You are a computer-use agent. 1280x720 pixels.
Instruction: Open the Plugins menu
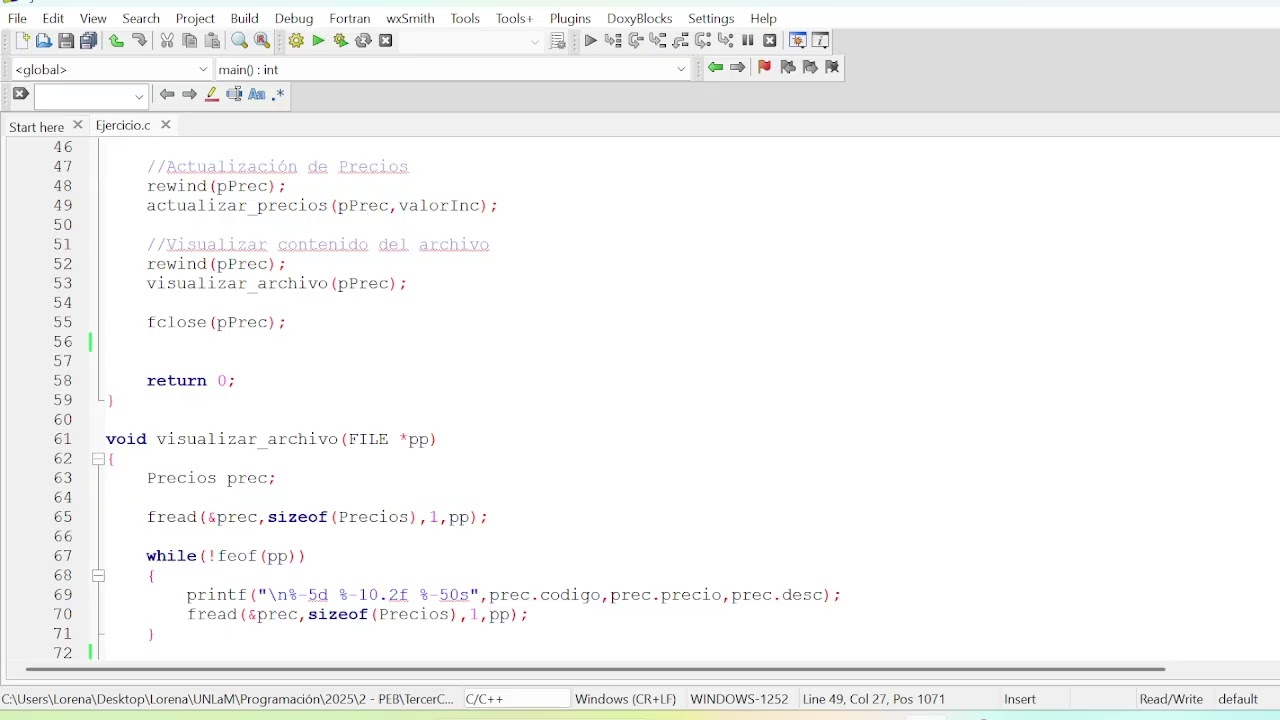pyautogui.click(x=570, y=18)
